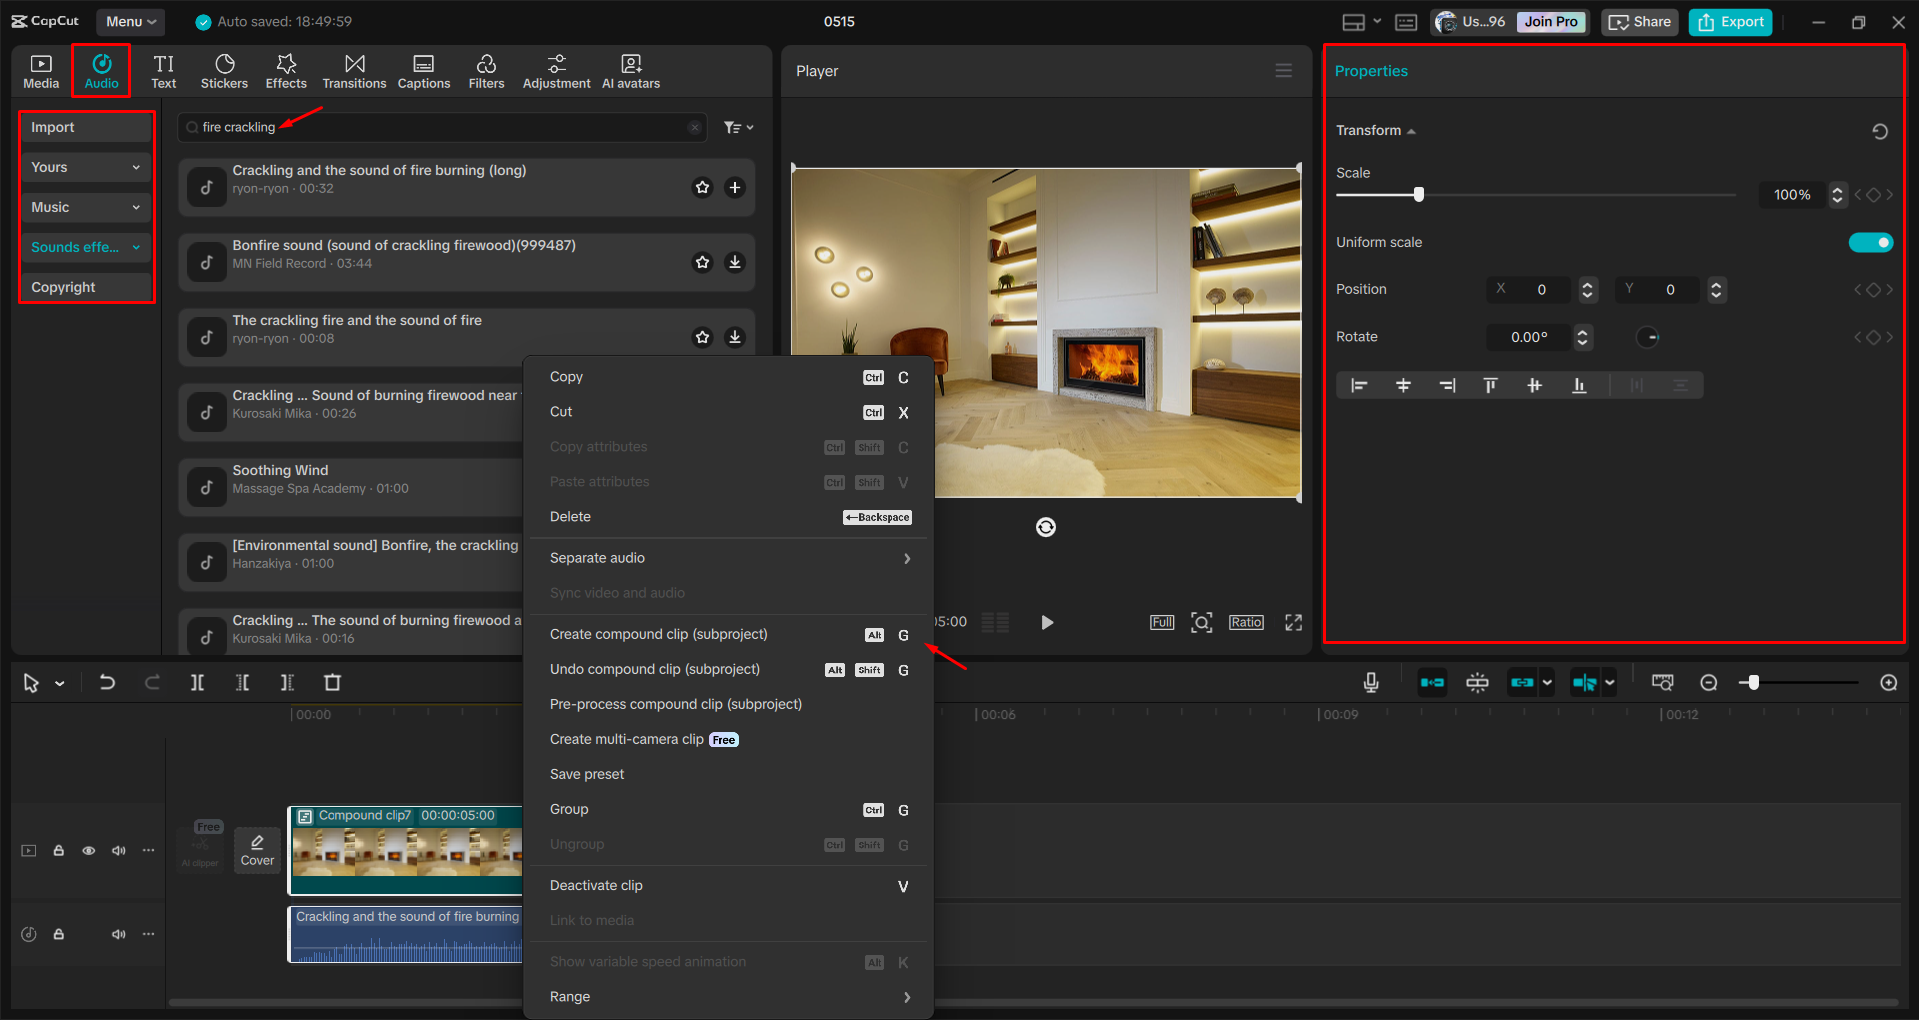Open the Stickers panel
This screenshot has width=1919, height=1020.
tap(224, 71)
